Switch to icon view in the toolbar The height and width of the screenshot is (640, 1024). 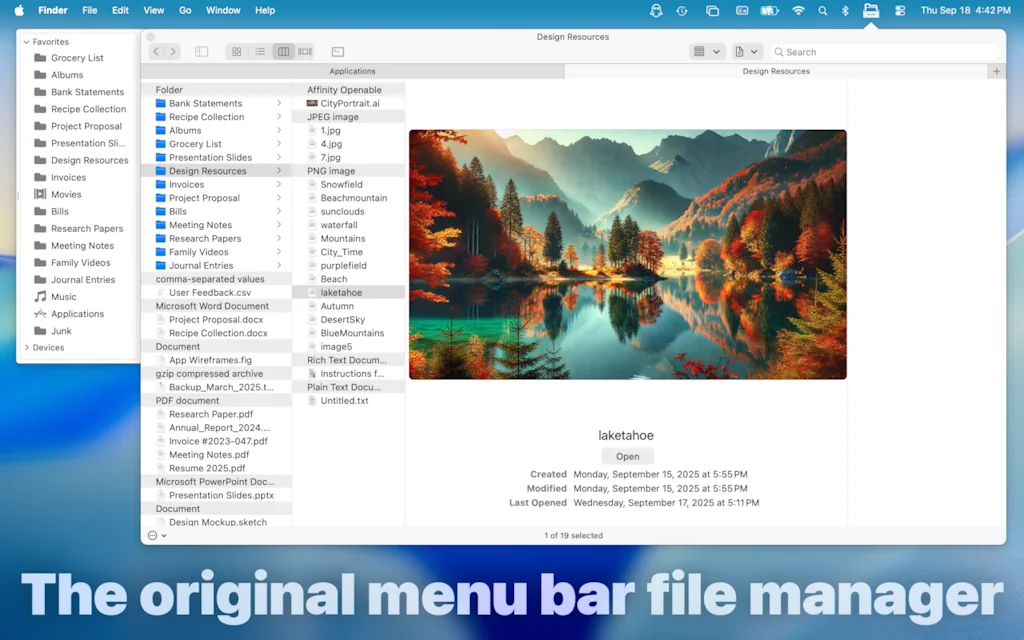(x=236, y=51)
